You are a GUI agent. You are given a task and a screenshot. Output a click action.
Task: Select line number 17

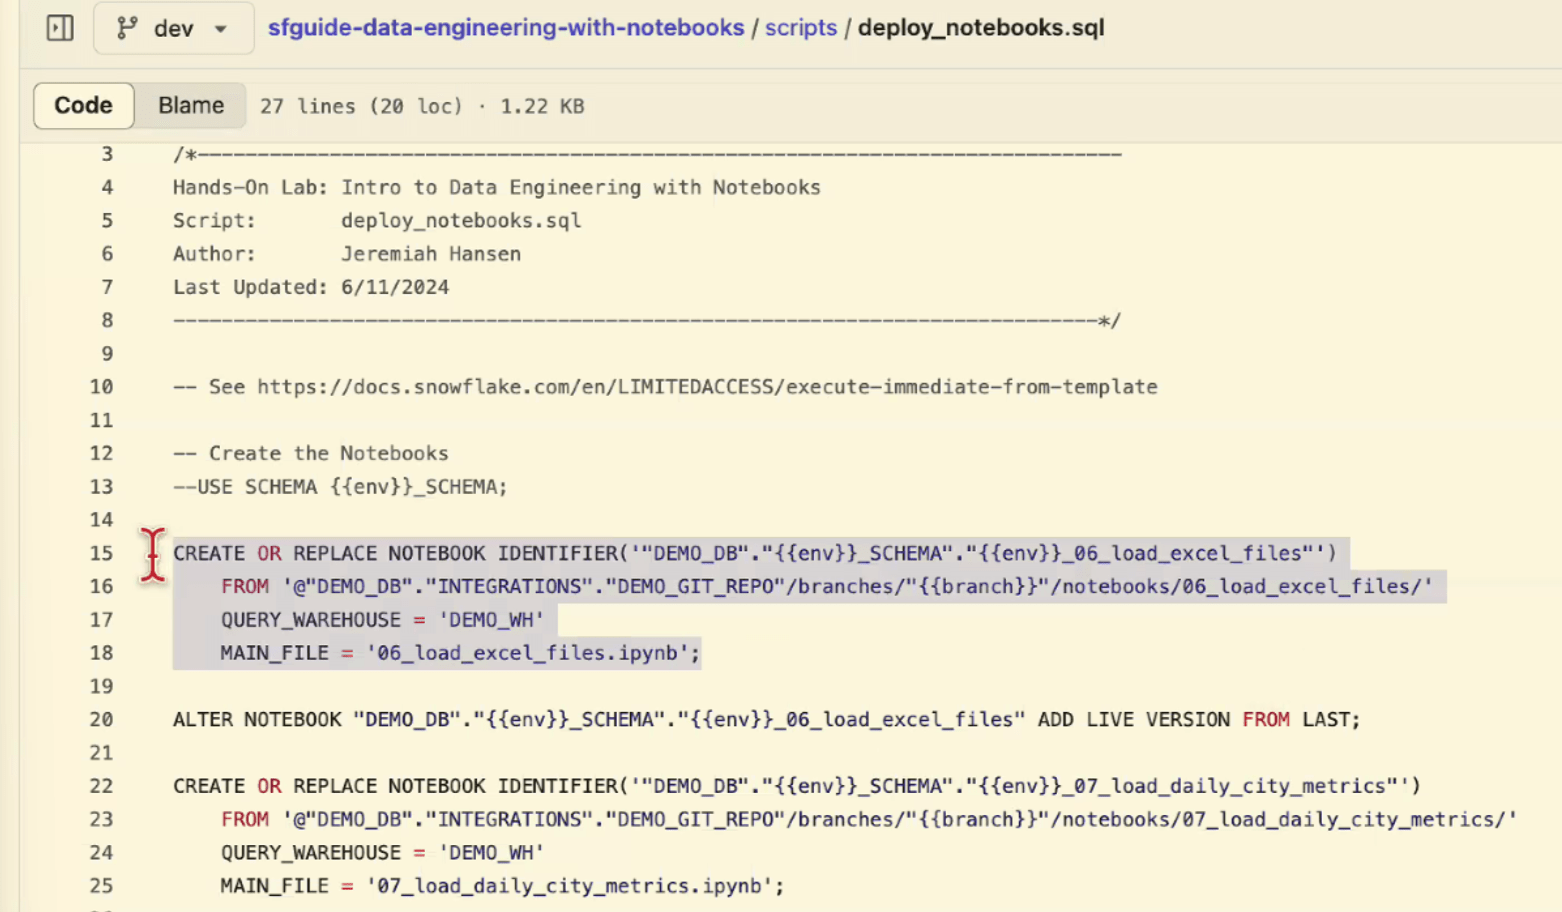coord(101,620)
